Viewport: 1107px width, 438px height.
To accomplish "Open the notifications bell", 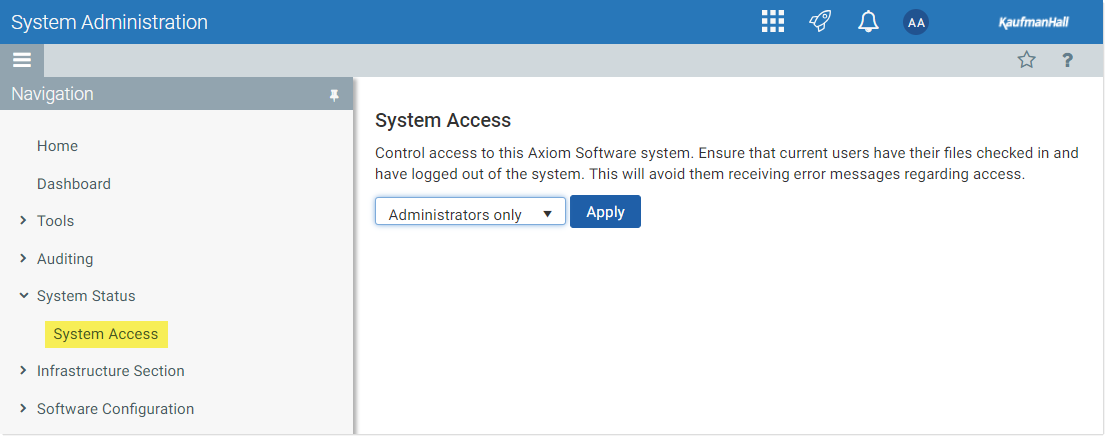I will tap(868, 21).
